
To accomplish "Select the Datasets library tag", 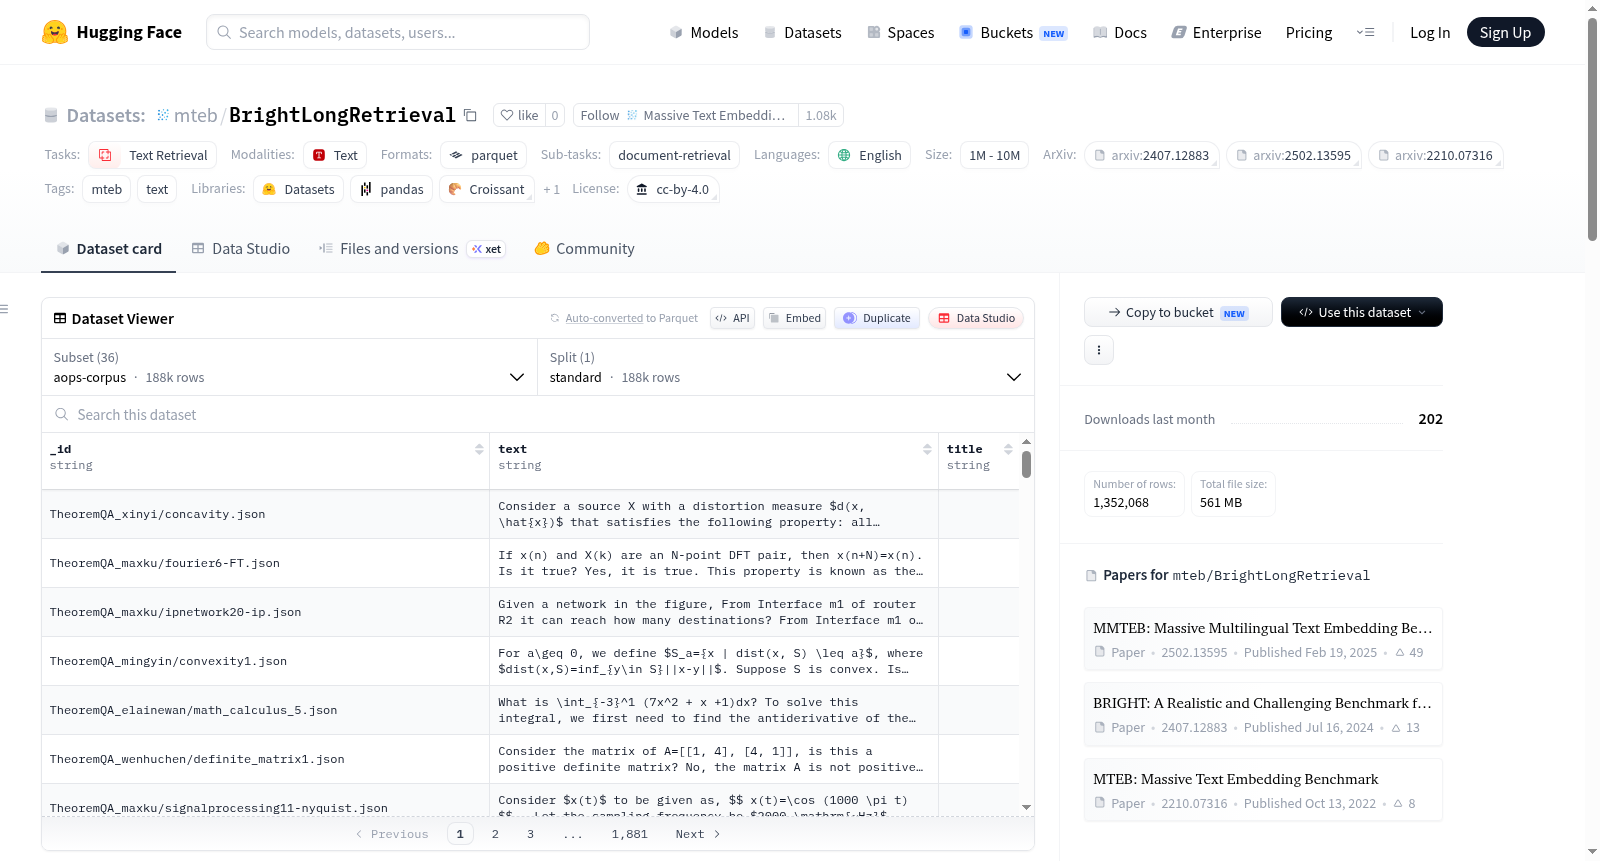I will [299, 189].
